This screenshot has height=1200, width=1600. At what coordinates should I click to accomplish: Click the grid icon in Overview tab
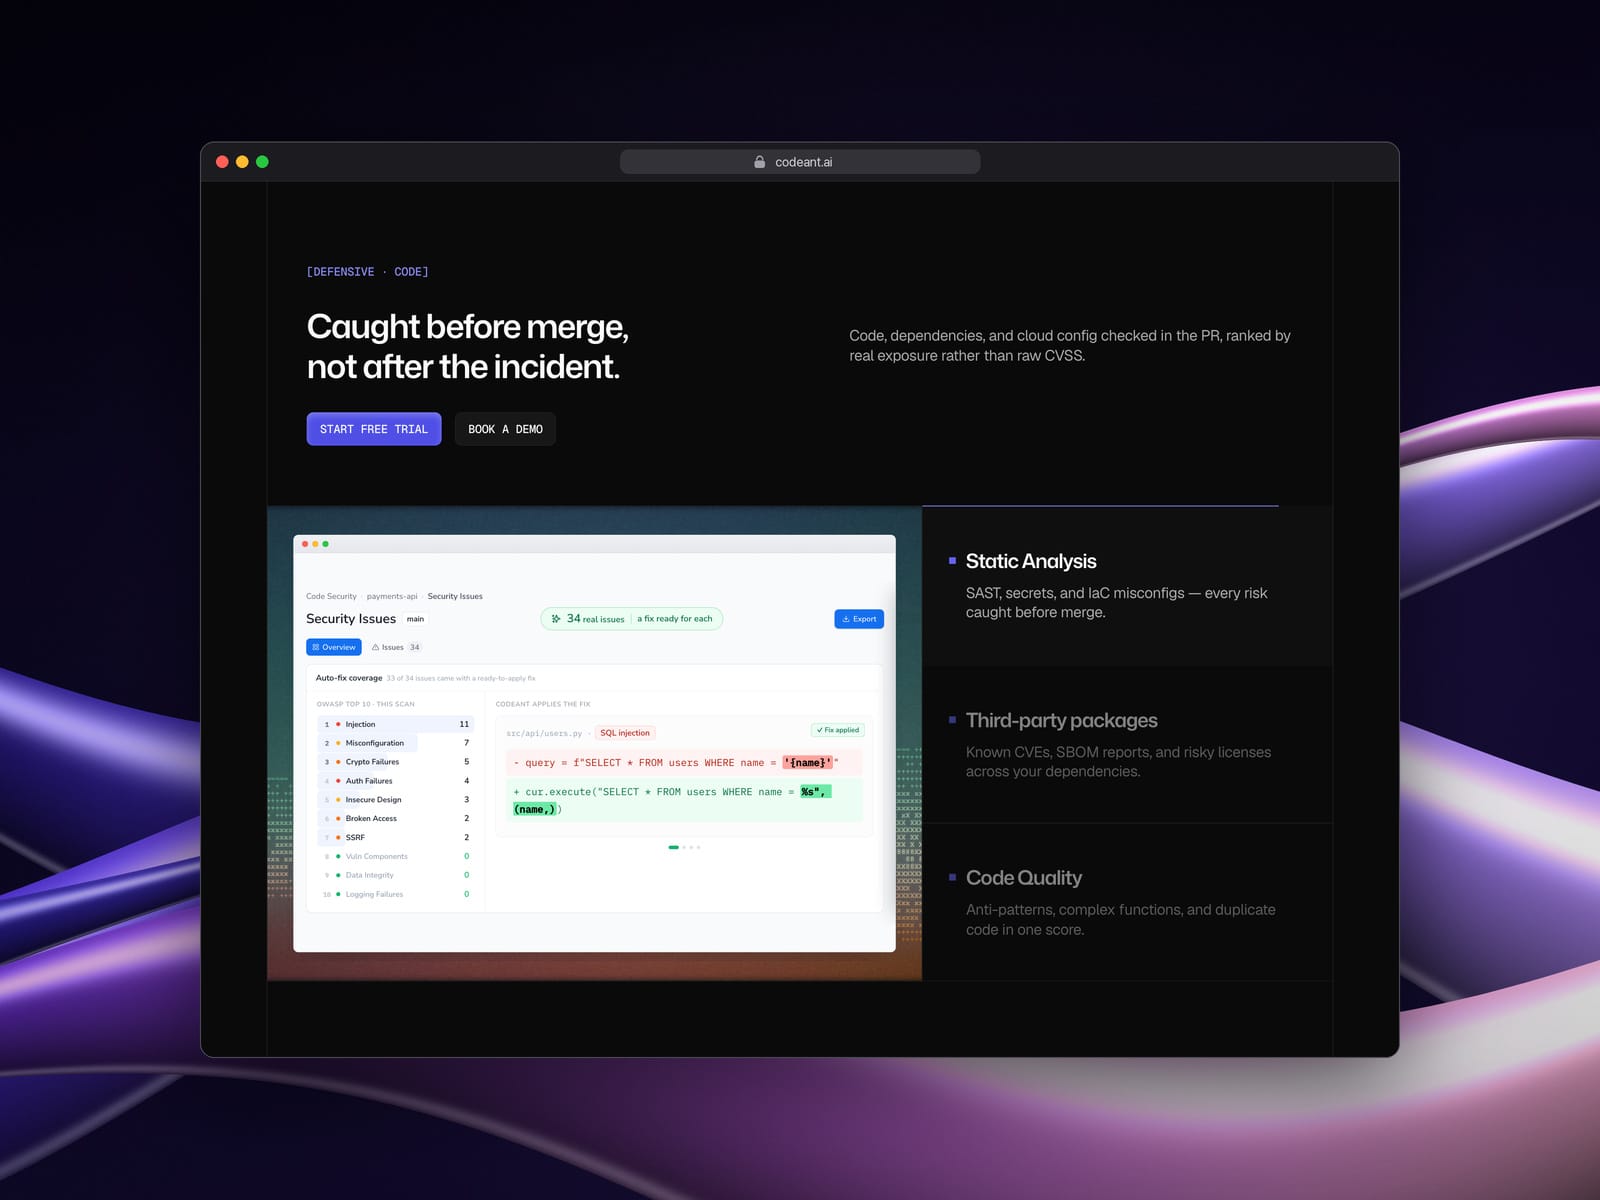tap(316, 647)
